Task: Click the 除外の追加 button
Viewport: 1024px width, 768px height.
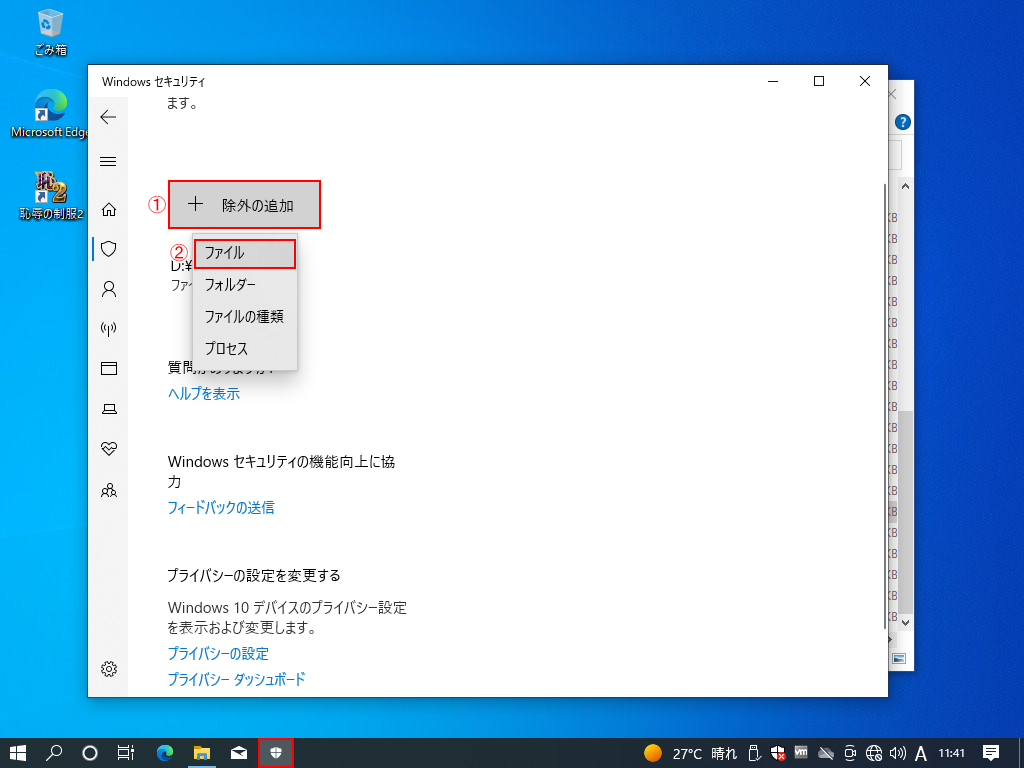Action: point(245,205)
